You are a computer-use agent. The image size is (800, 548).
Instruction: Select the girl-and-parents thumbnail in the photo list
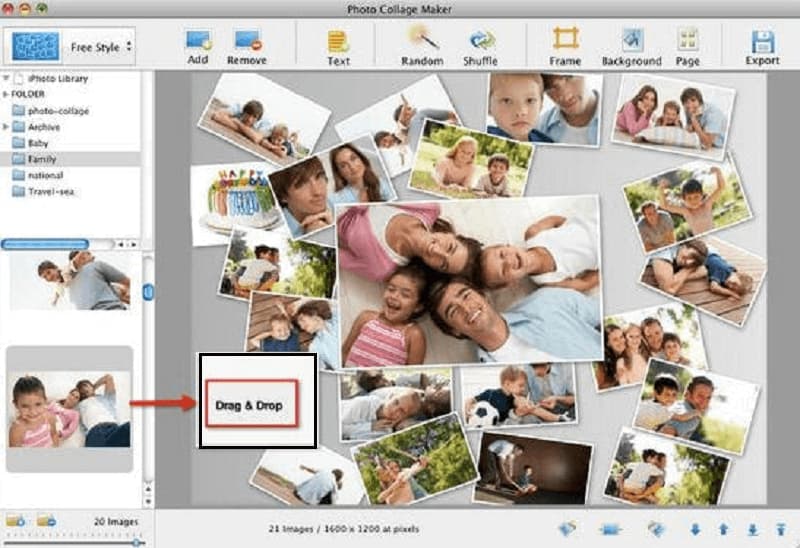[69, 409]
